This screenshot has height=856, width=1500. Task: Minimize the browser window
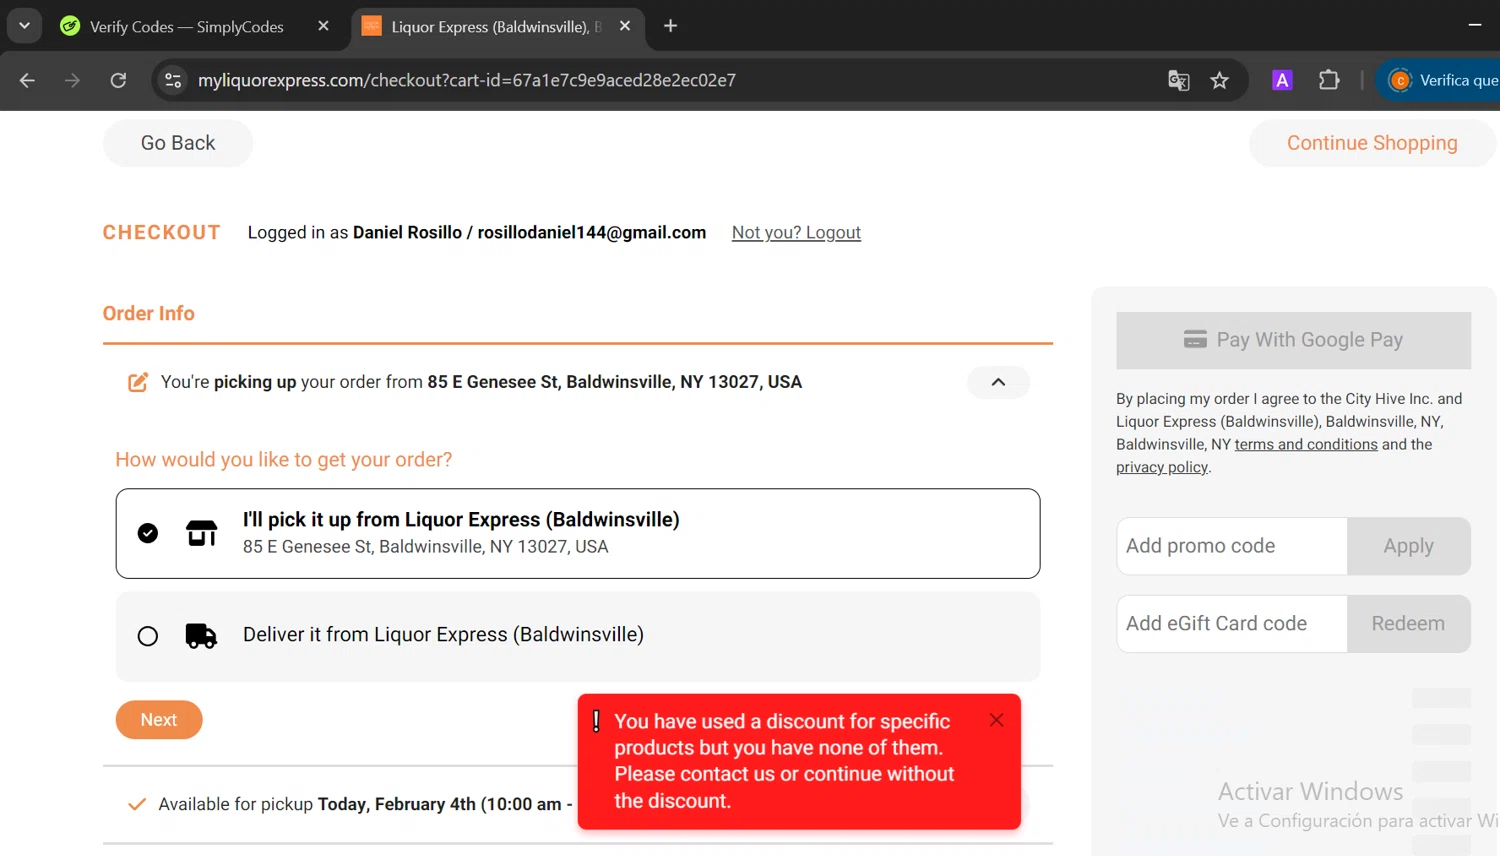coord(1475,25)
